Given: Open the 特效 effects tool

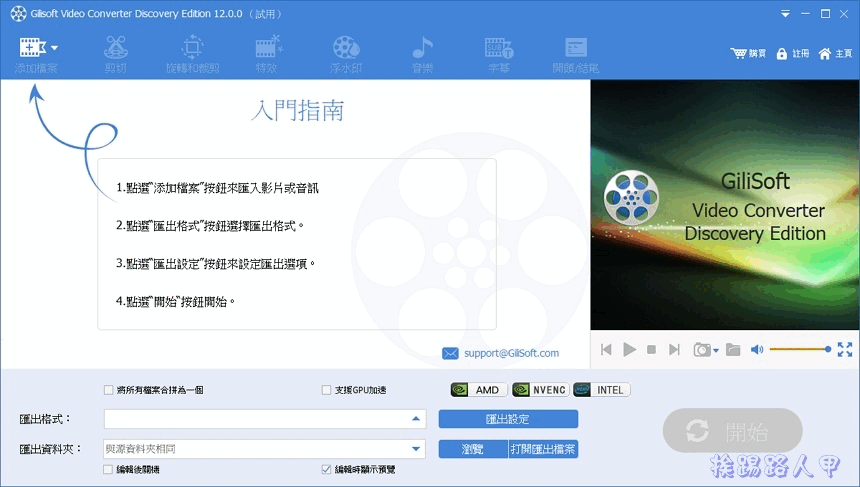Looking at the screenshot, I should (x=269, y=55).
